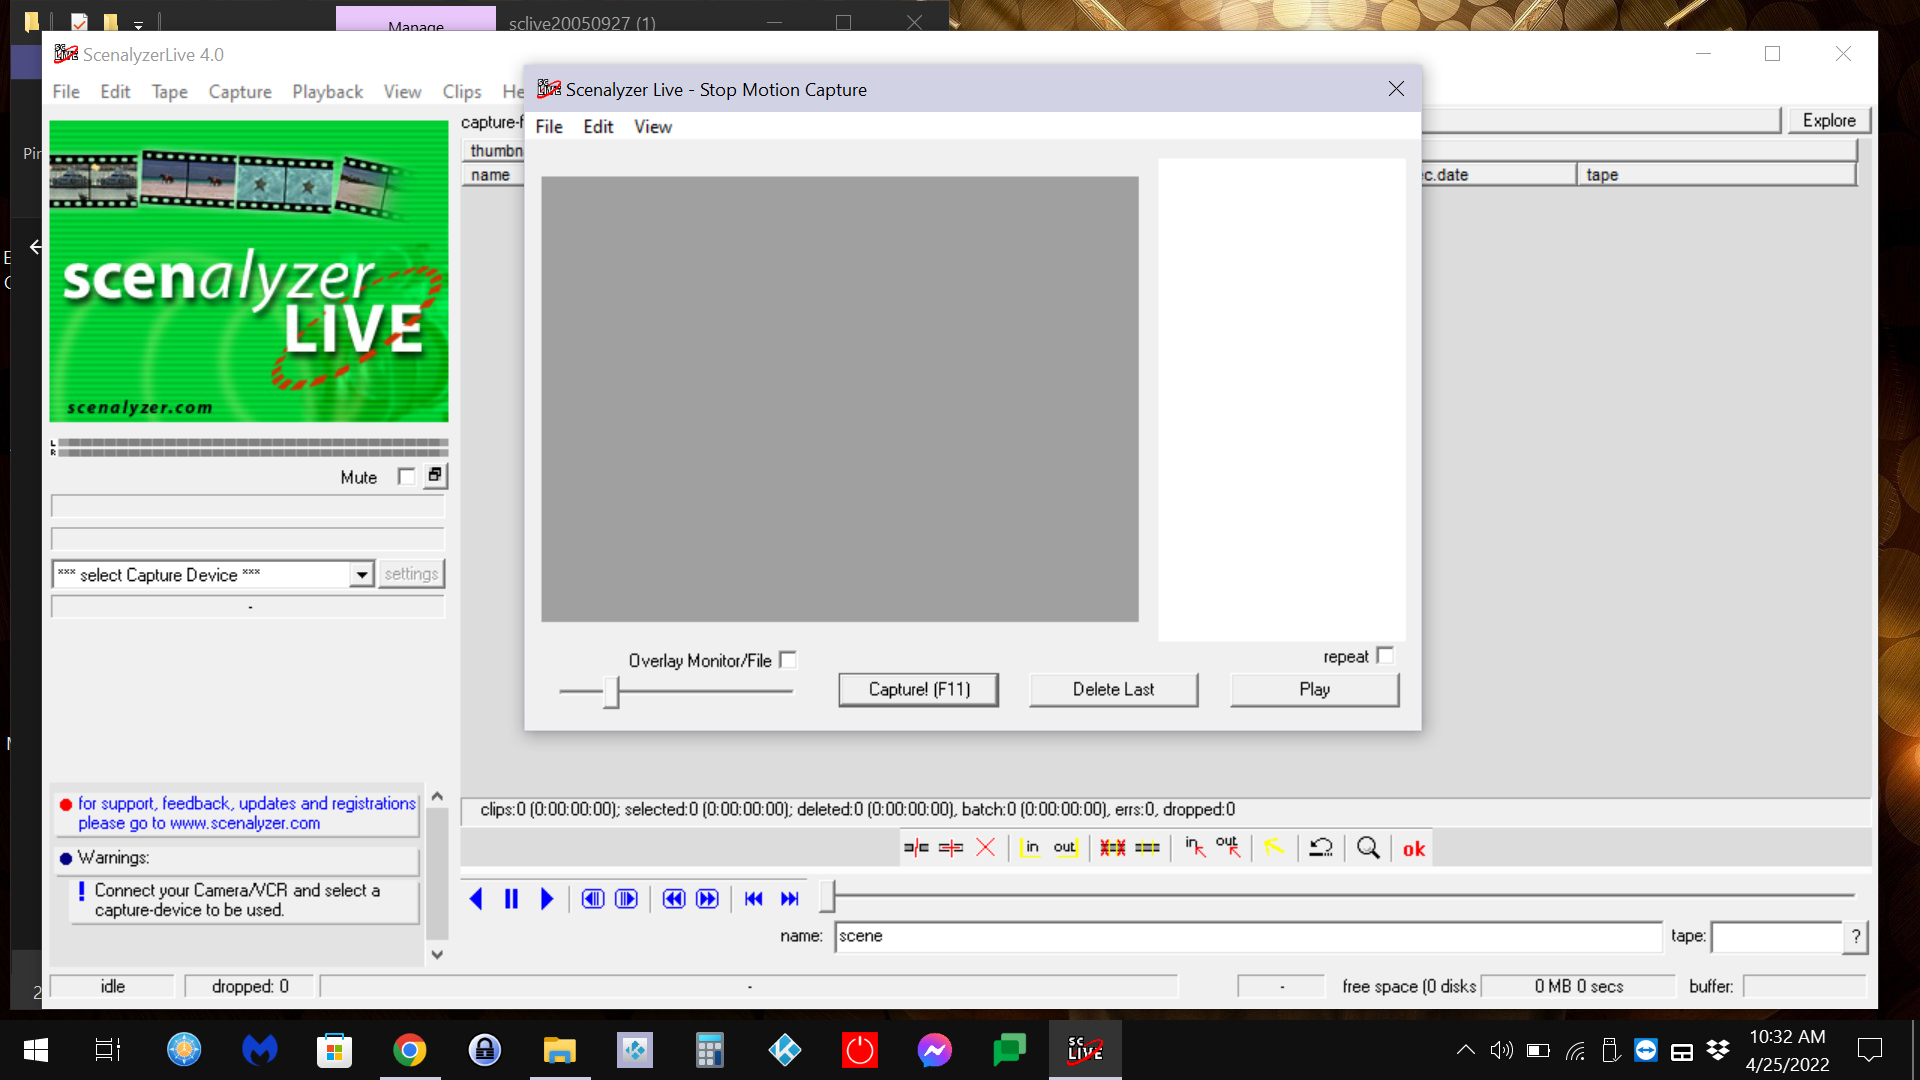Click the yellow arrow icon
1920x1080 pixels.
click(x=1274, y=848)
